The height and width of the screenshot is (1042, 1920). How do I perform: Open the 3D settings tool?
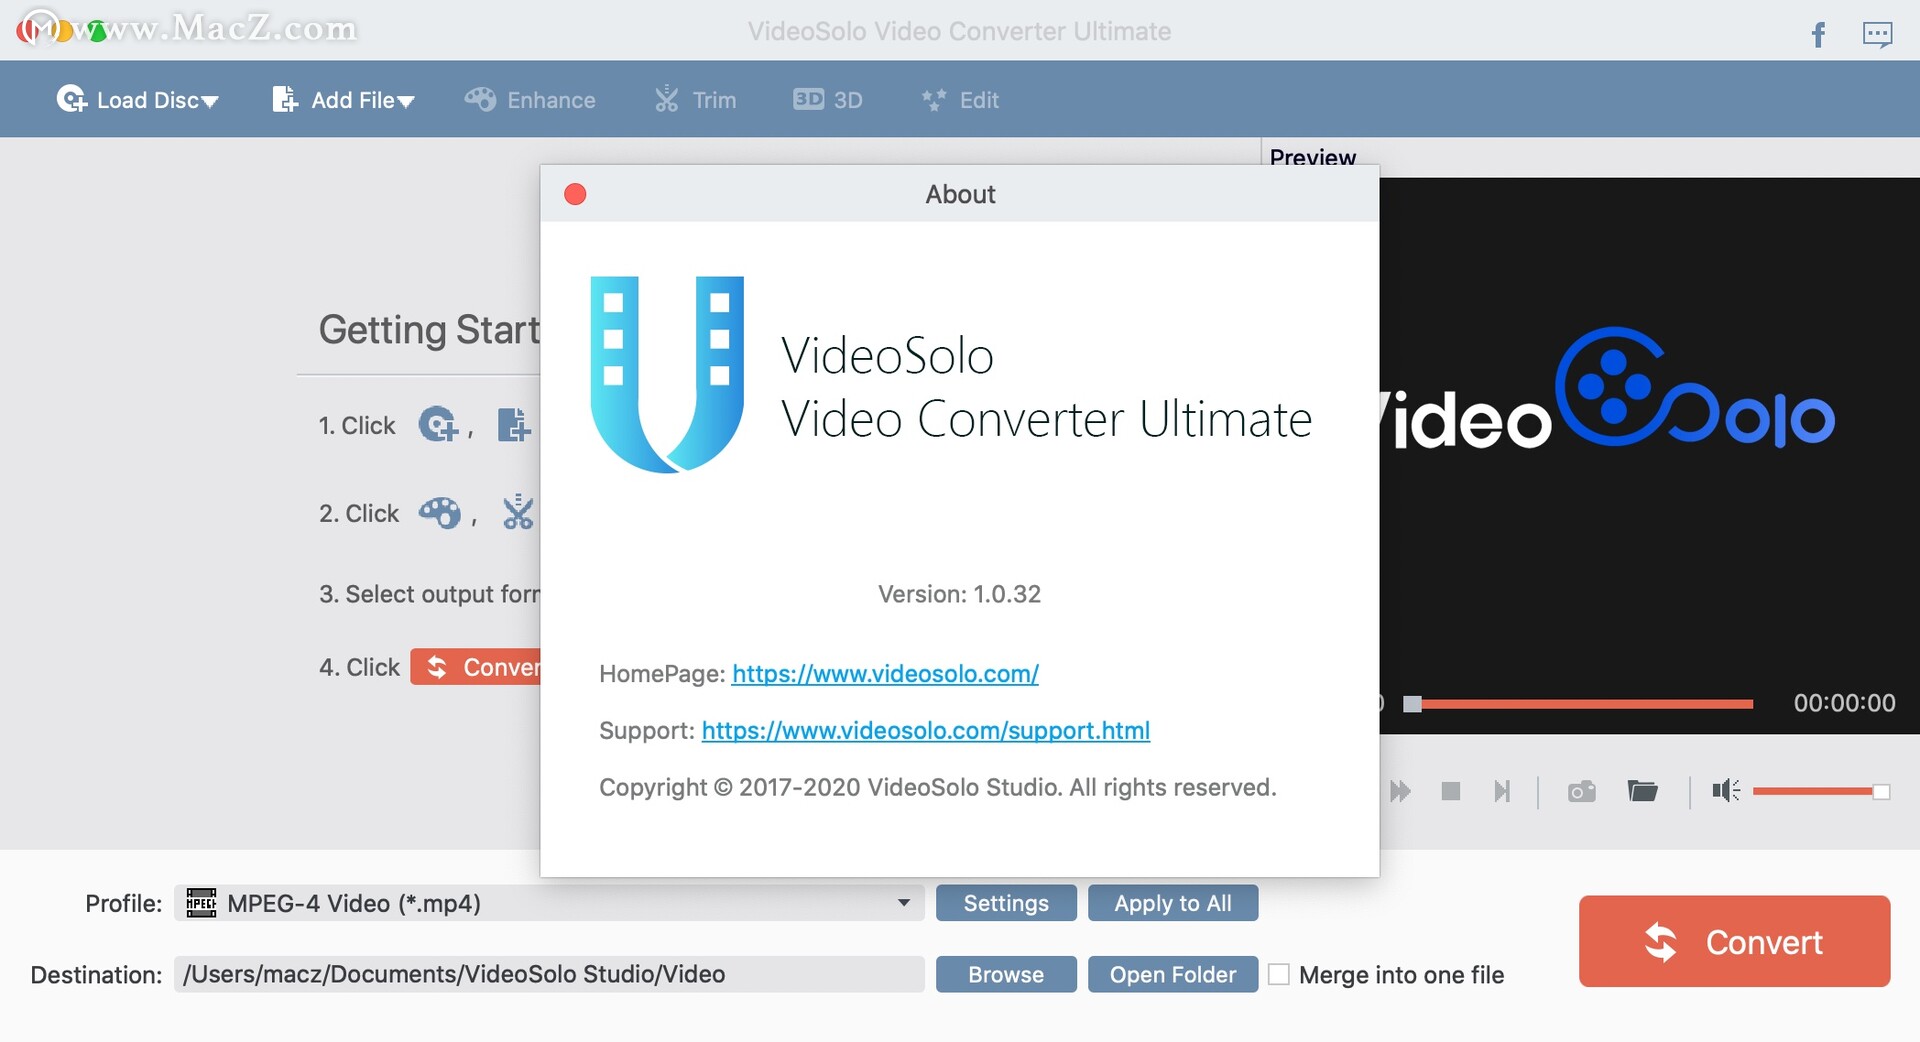point(828,100)
